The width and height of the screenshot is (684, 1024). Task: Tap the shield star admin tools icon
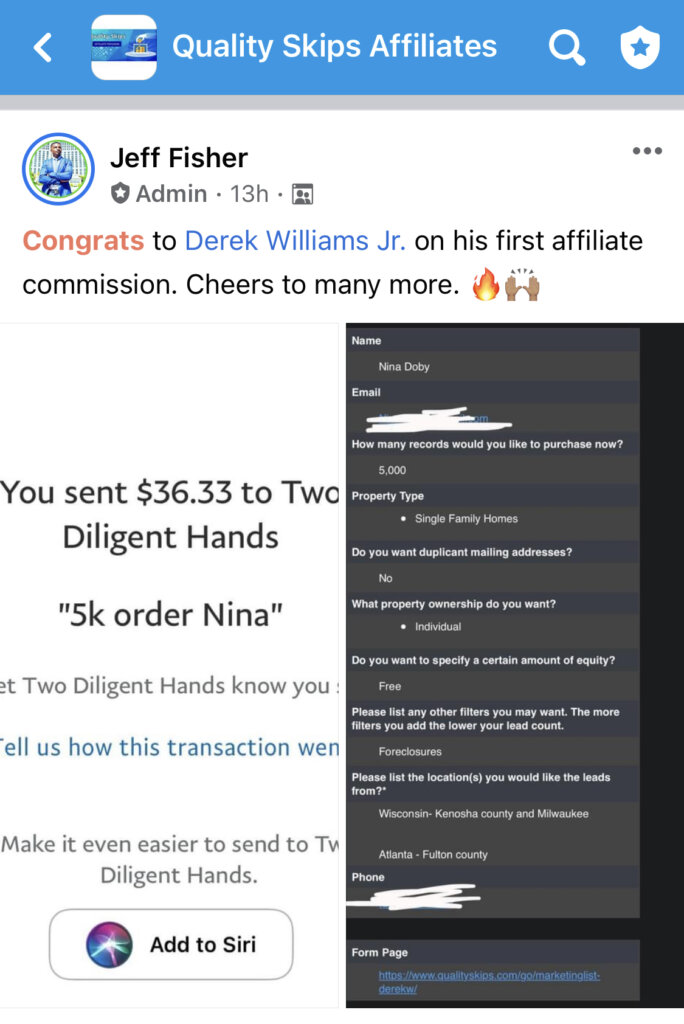pos(640,48)
